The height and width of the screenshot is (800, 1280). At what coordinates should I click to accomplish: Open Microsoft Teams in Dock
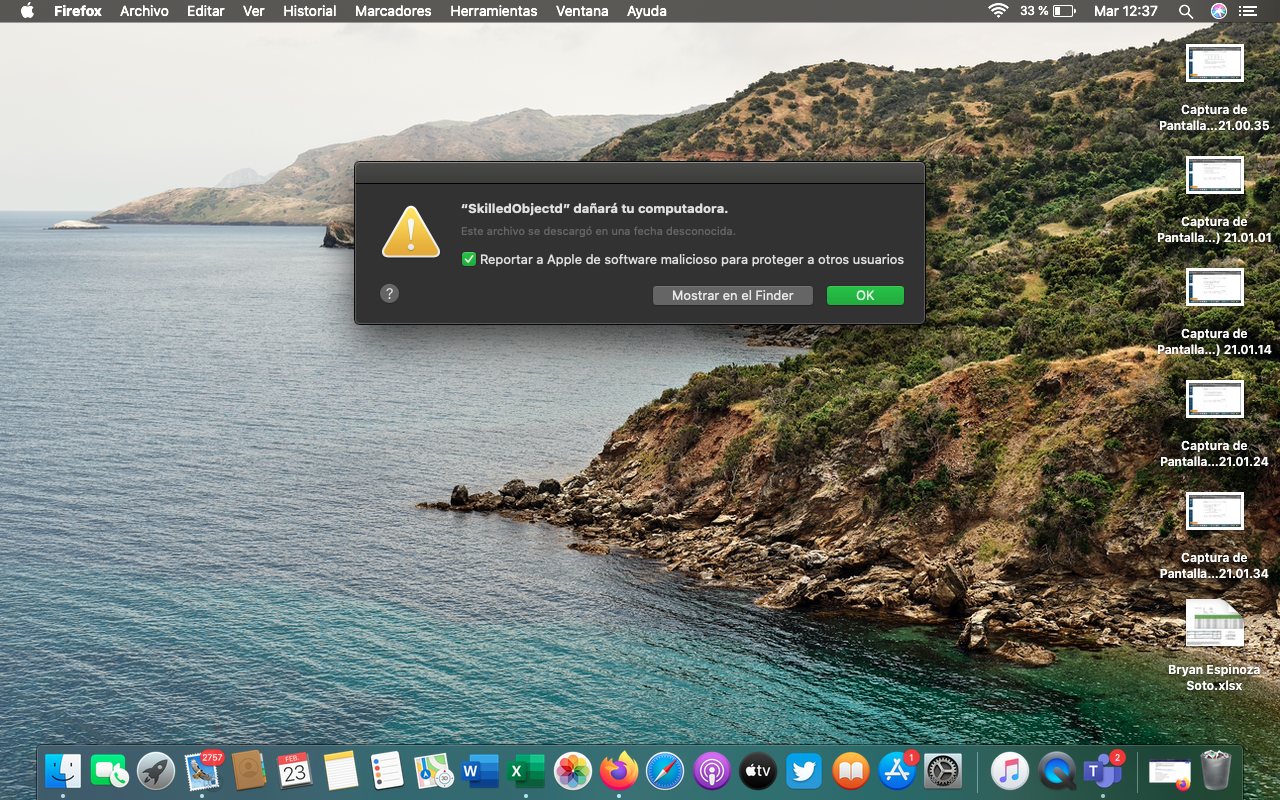[x=1102, y=771]
